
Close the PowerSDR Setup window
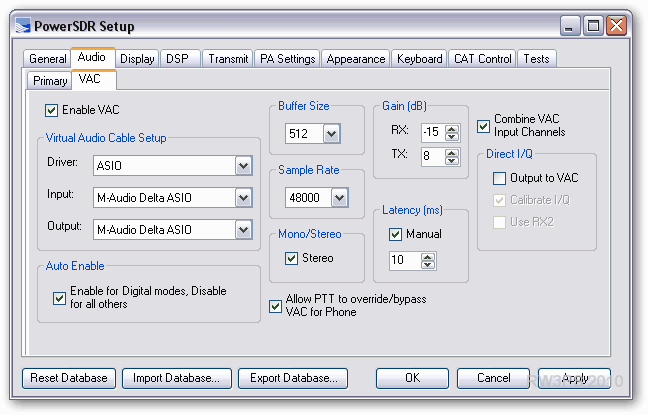point(617,26)
